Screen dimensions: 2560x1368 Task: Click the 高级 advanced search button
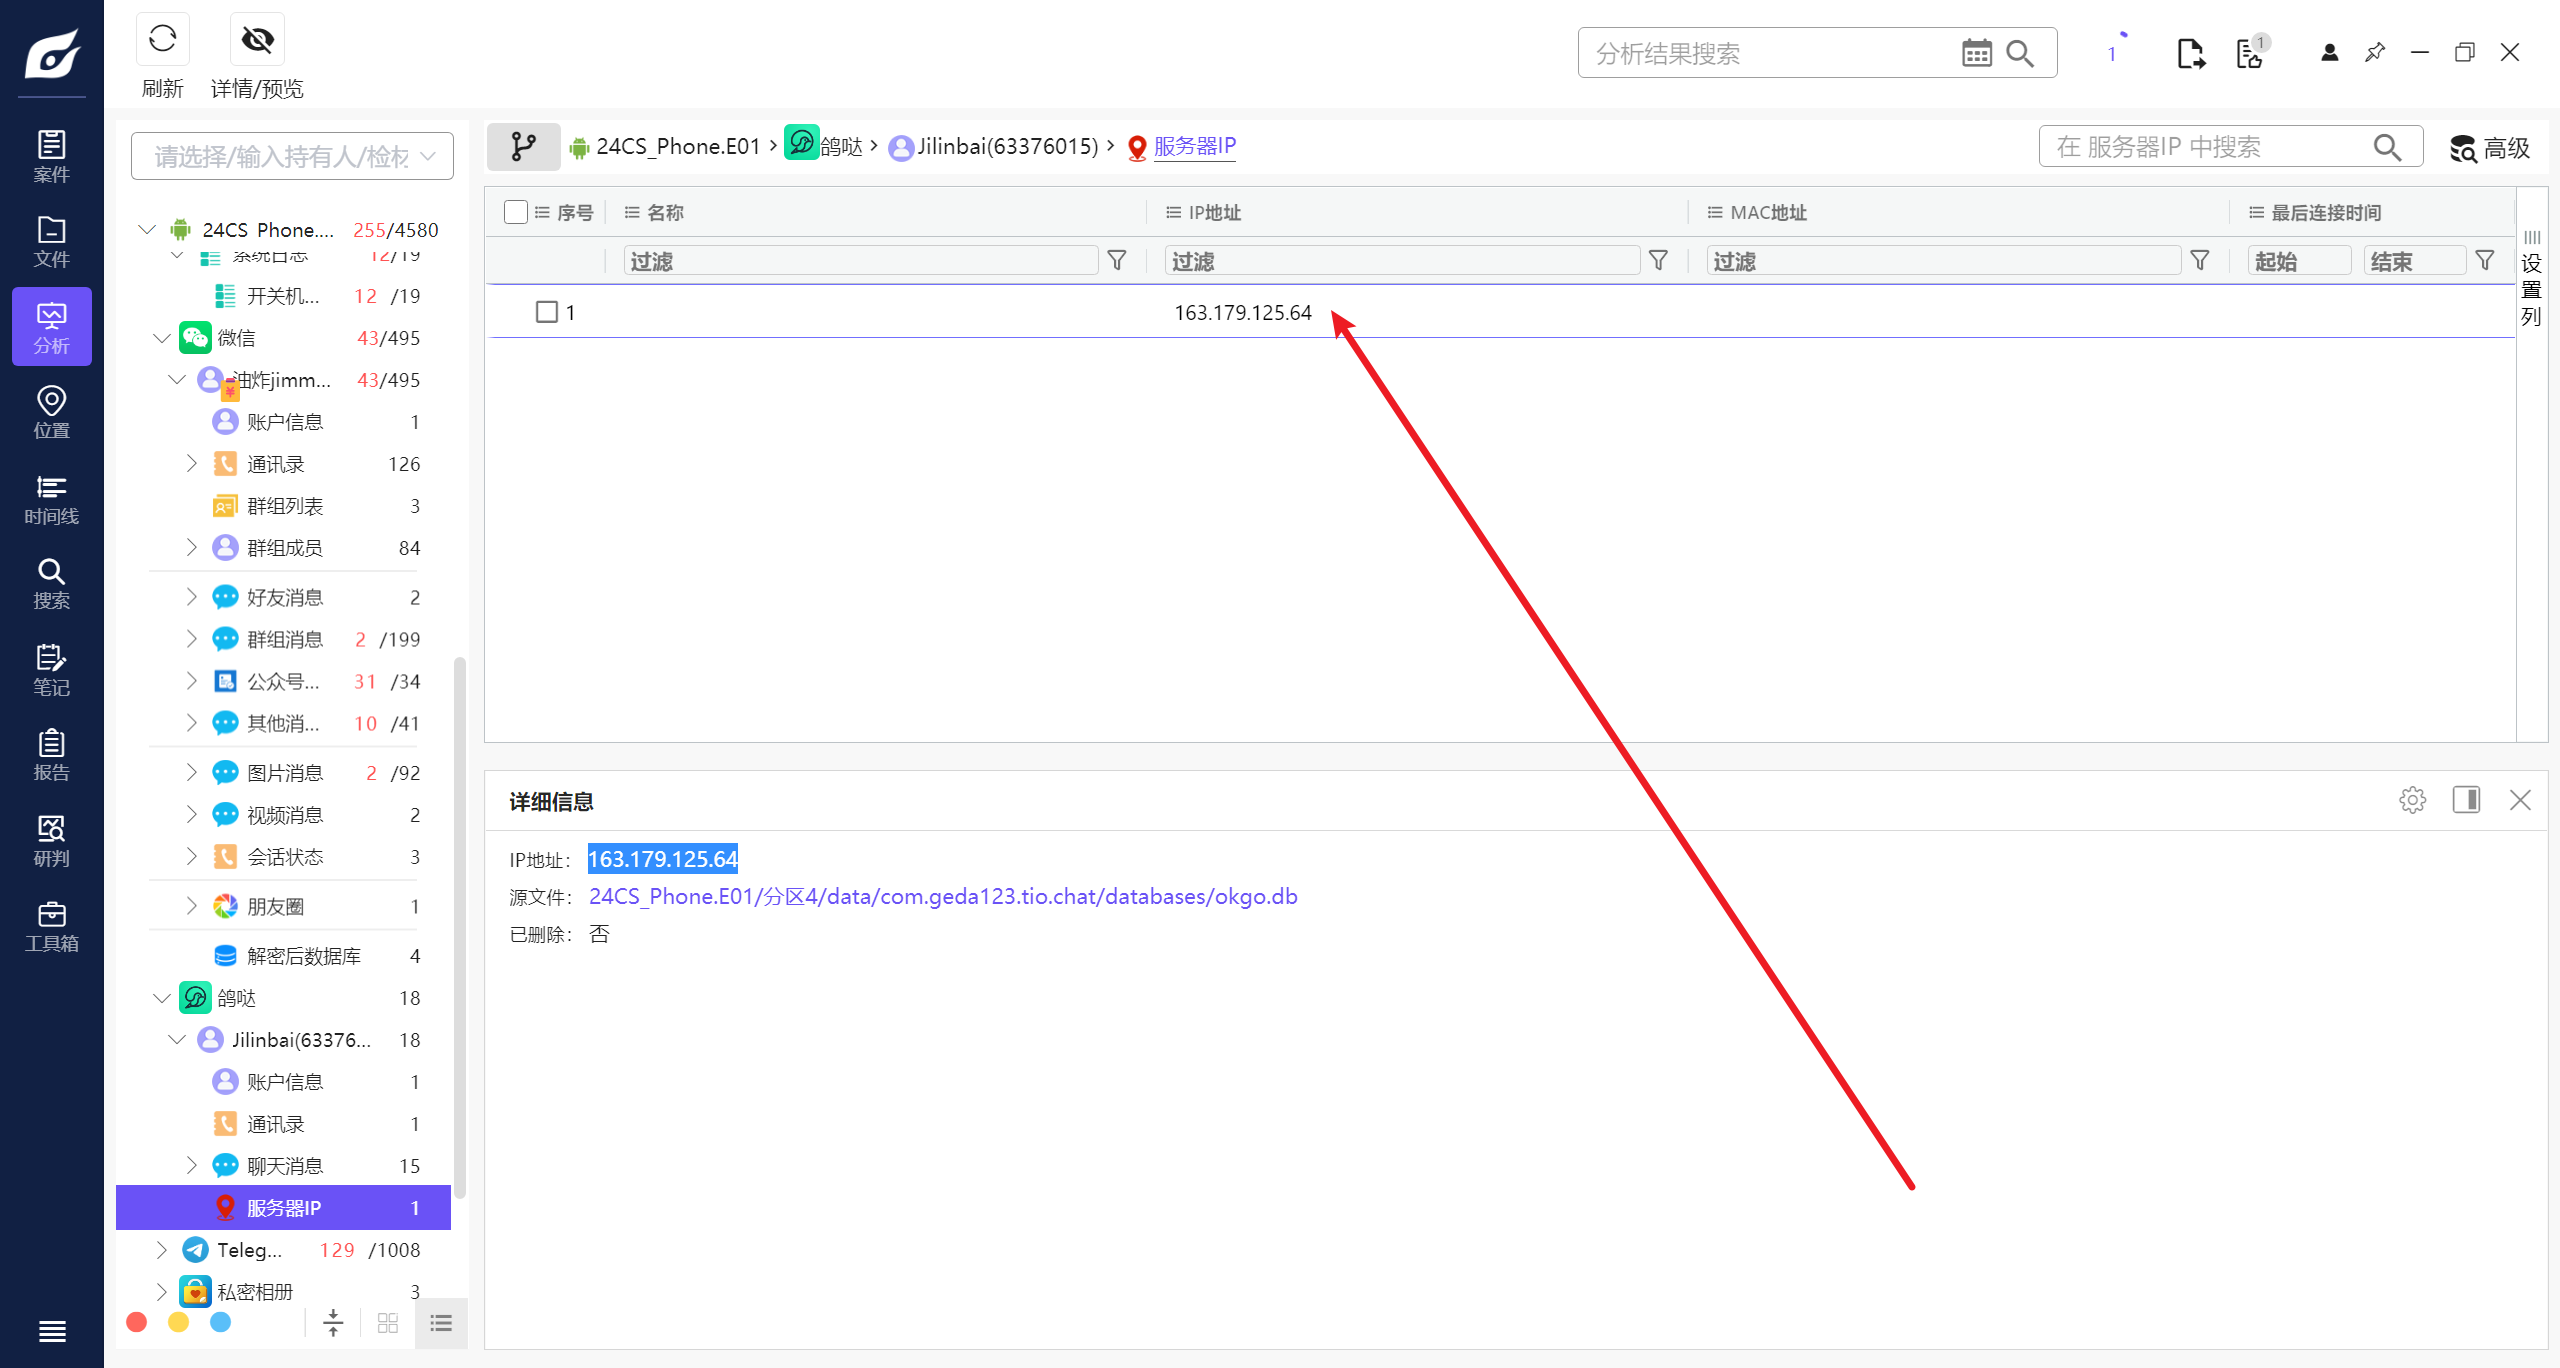(2489, 148)
